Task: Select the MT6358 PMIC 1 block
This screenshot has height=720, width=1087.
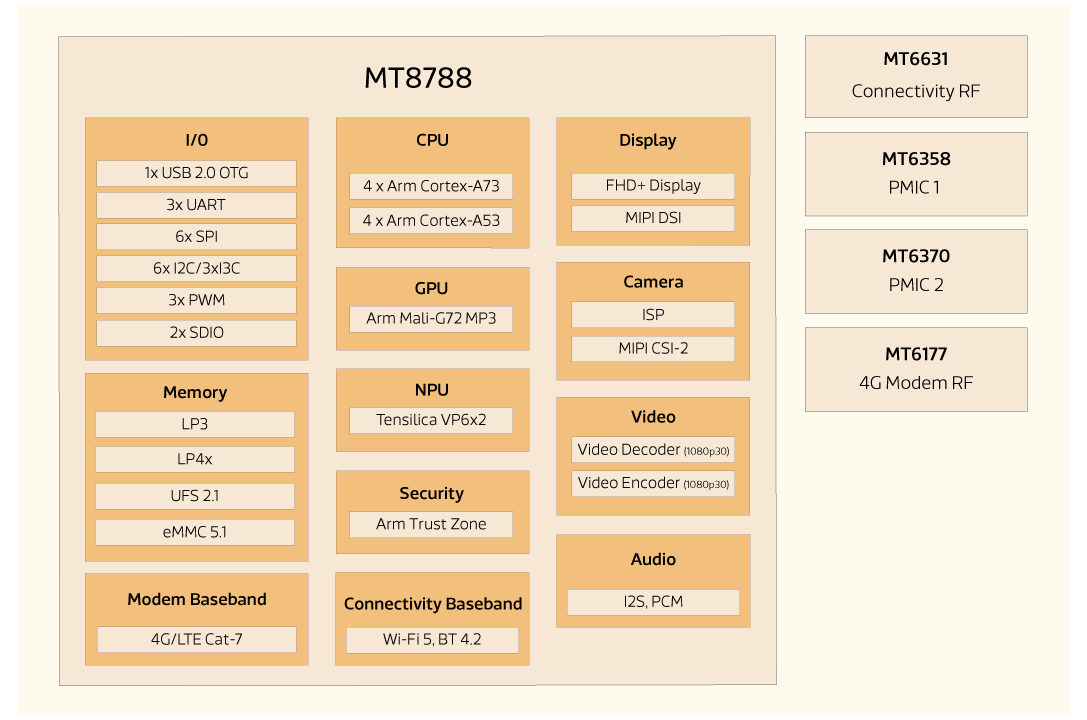Action: point(916,174)
